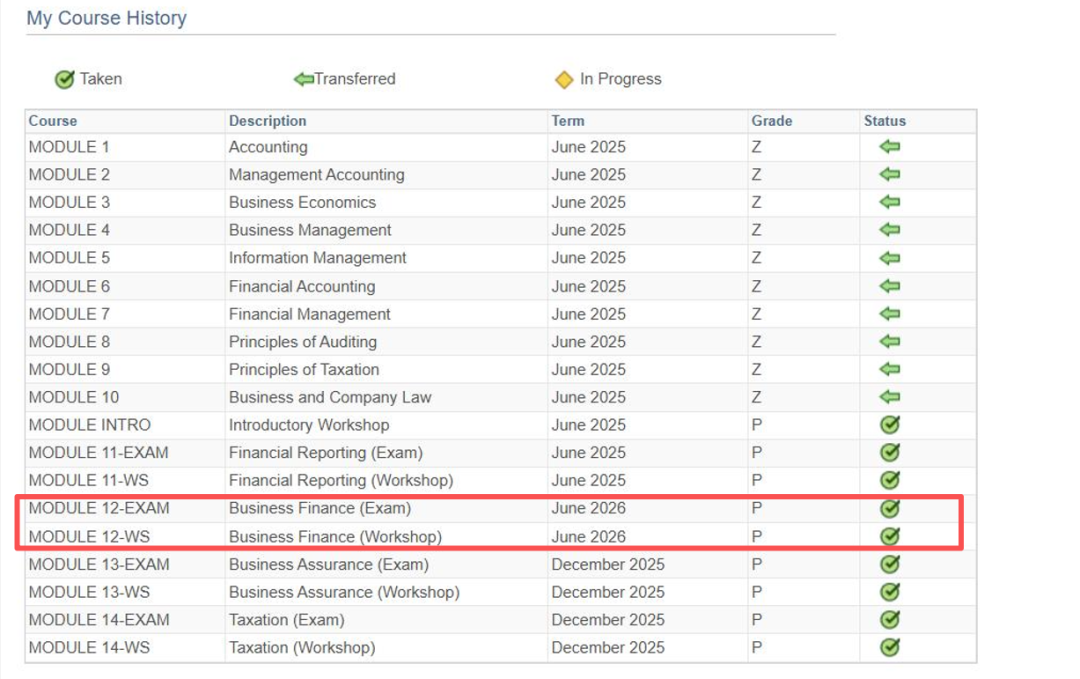The height and width of the screenshot is (679, 1080).
Task: Click the December 2025 term for MODULE 13-EXAM
Action: (608, 564)
